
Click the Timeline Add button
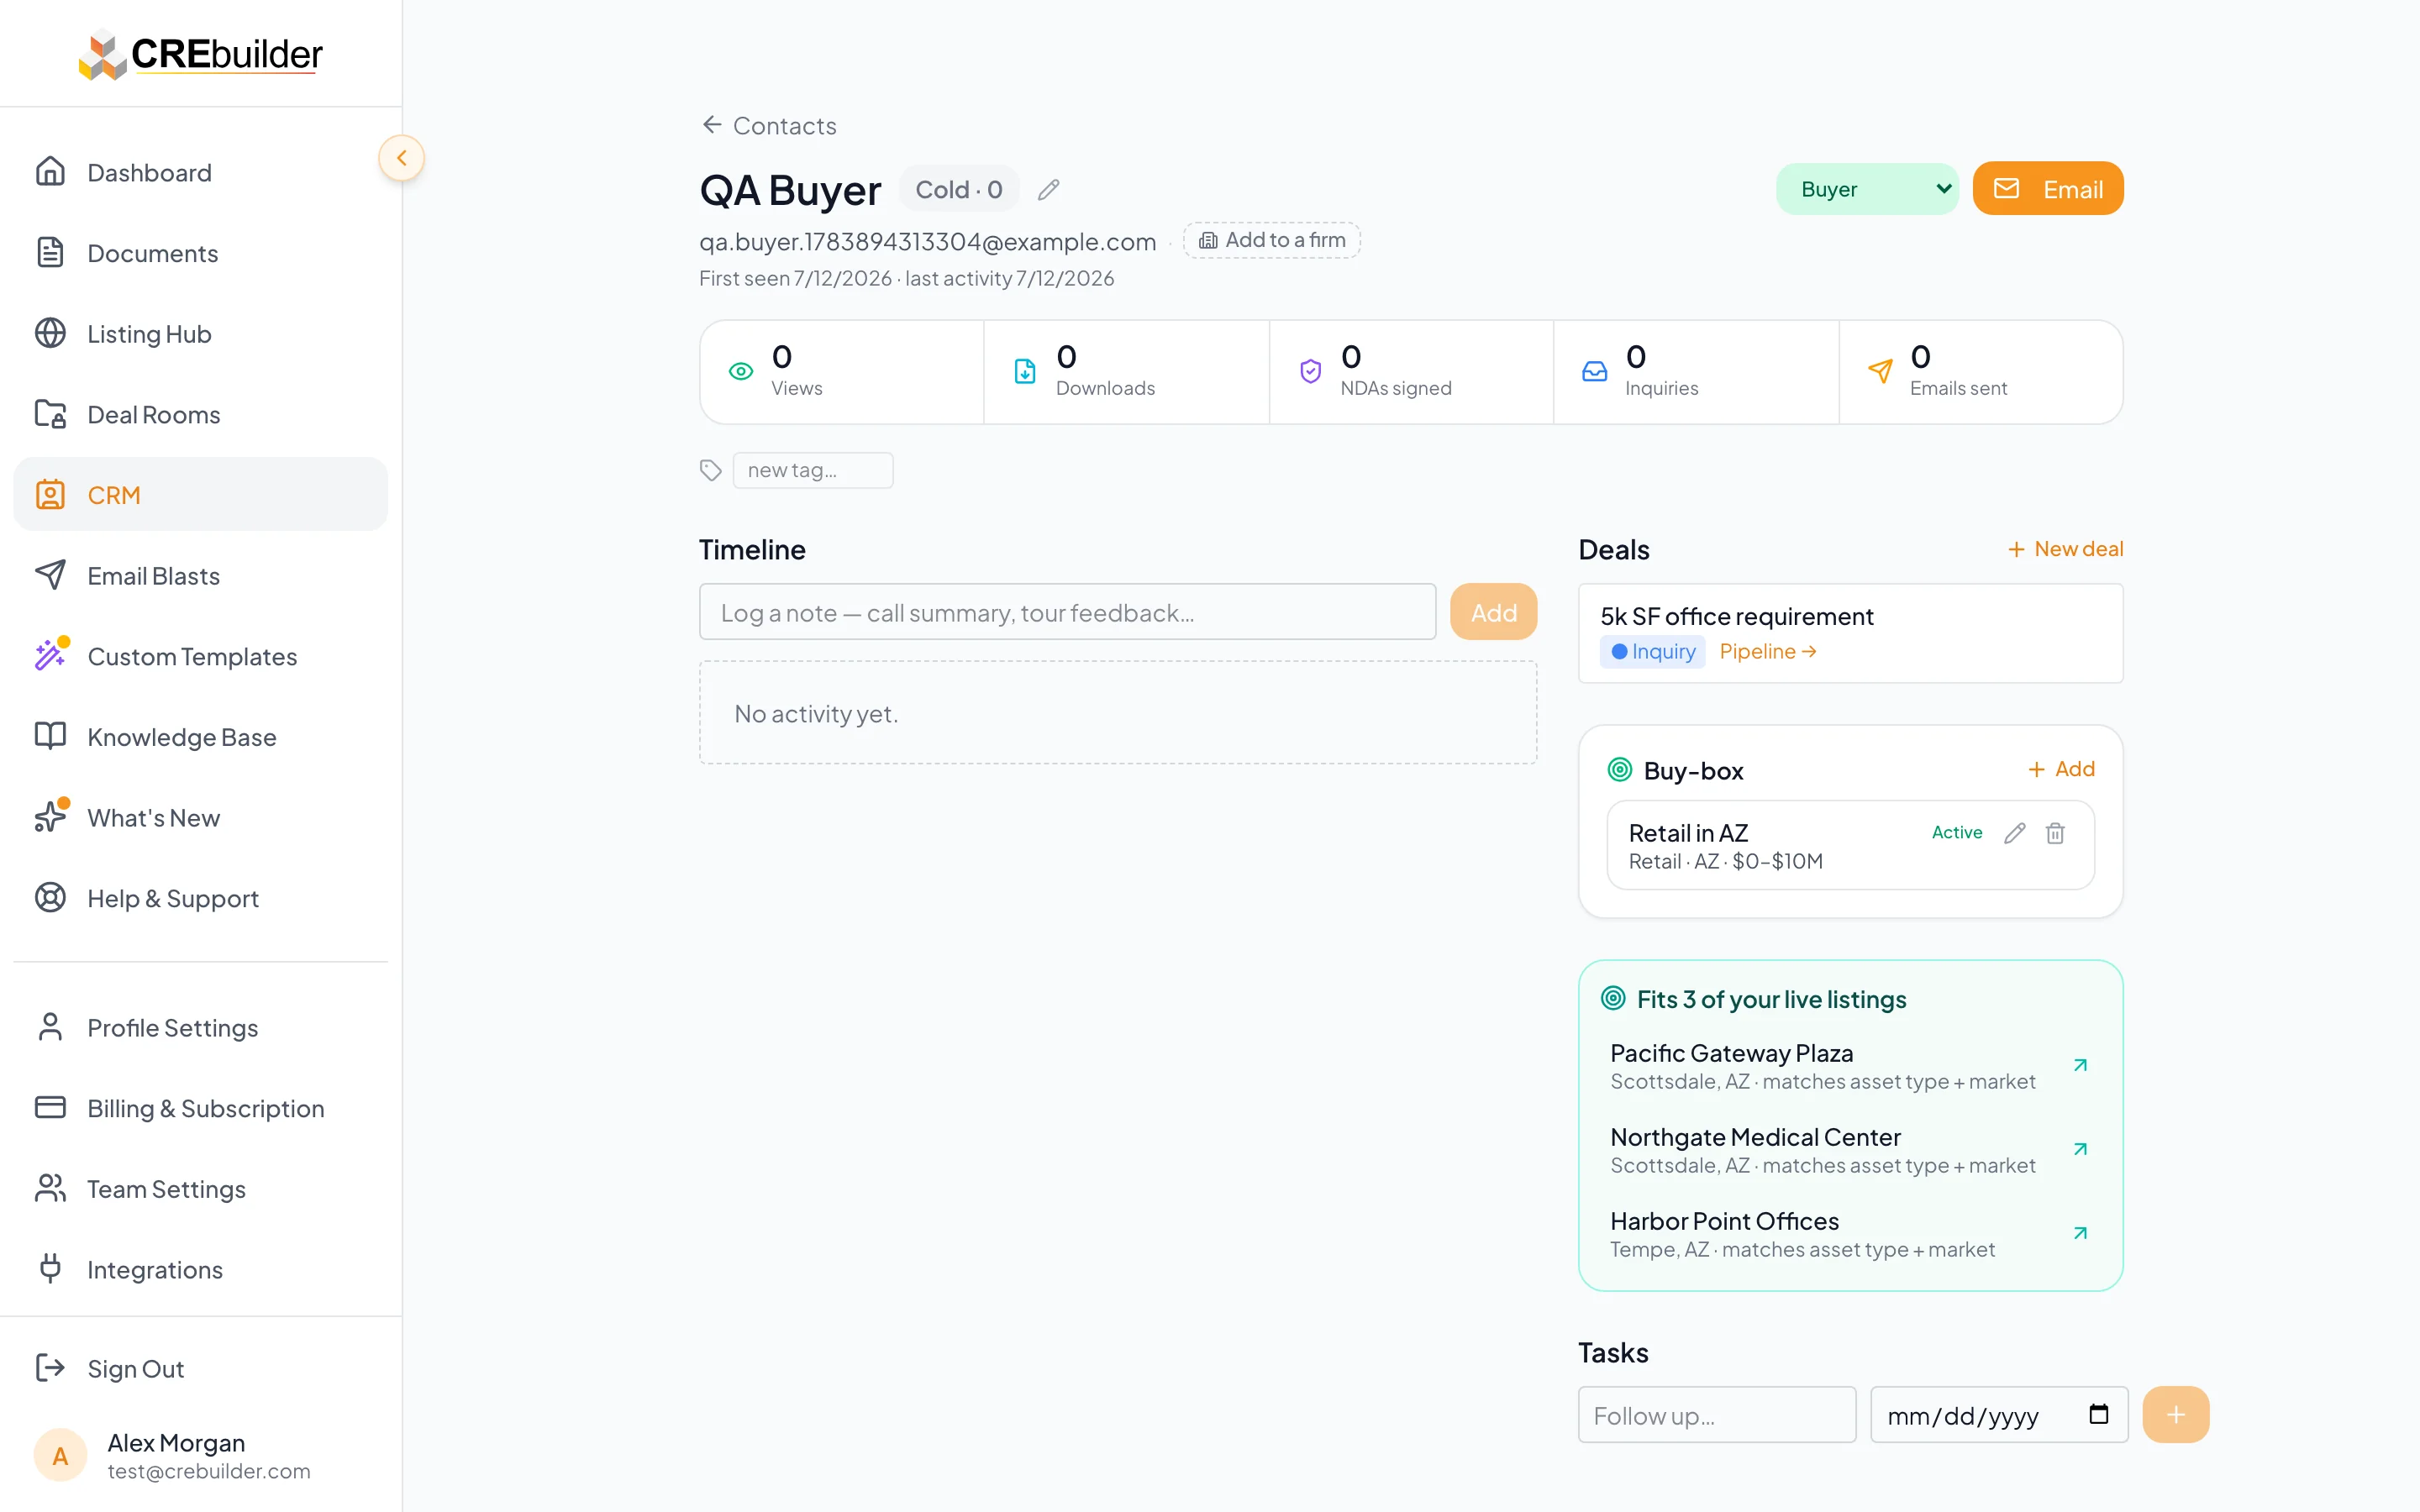pos(1493,612)
